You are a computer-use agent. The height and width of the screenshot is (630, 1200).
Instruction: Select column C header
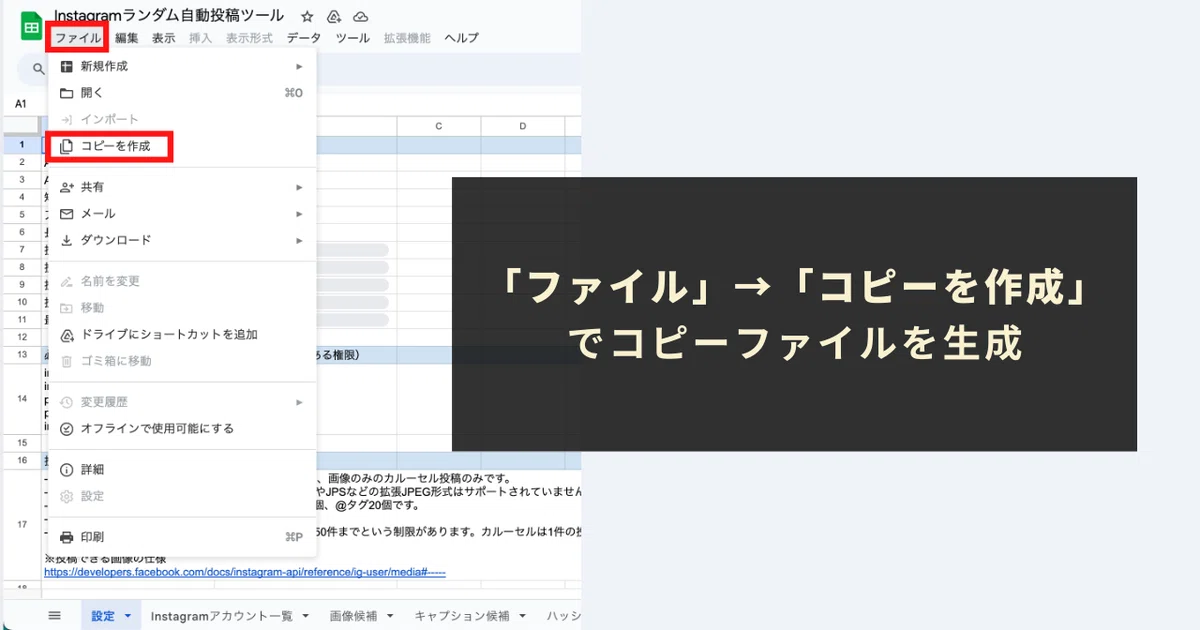pyautogui.click(x=439, y=126)
